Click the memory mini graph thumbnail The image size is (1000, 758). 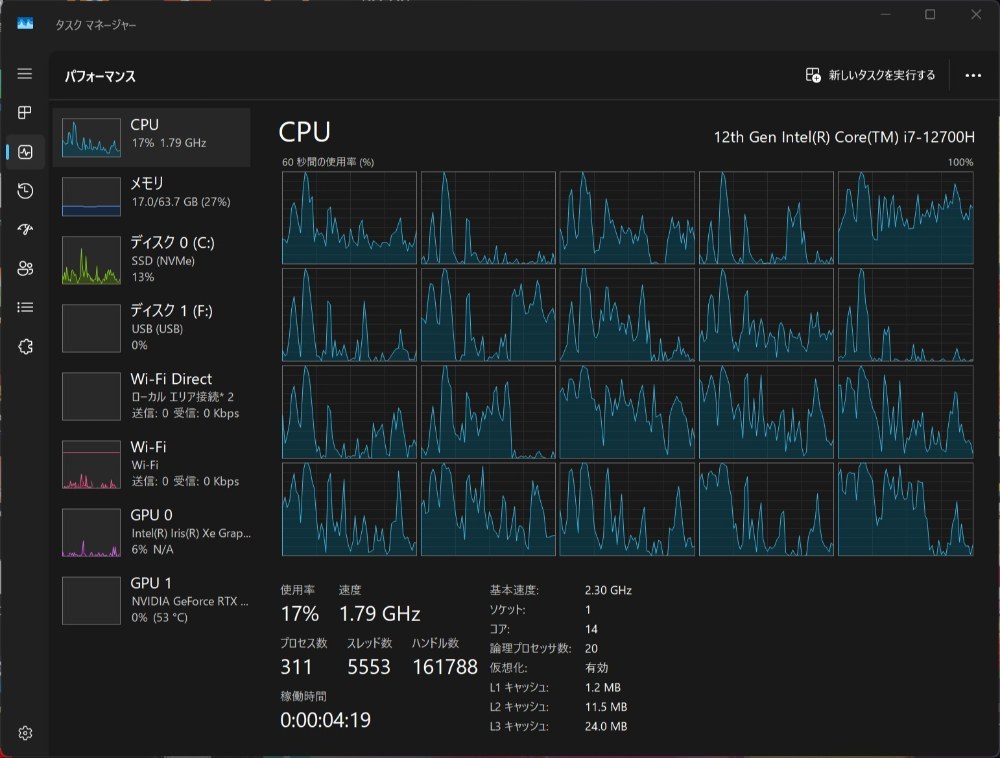(x=91, y=196)
